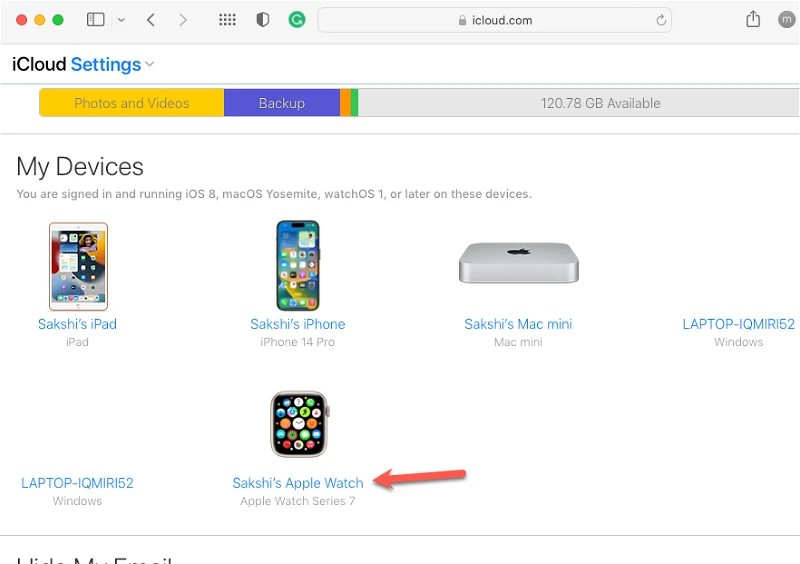Screen dimensions: 800x564
Task: Click the Apple Watch device image
Action: click(x=299, y=424)
